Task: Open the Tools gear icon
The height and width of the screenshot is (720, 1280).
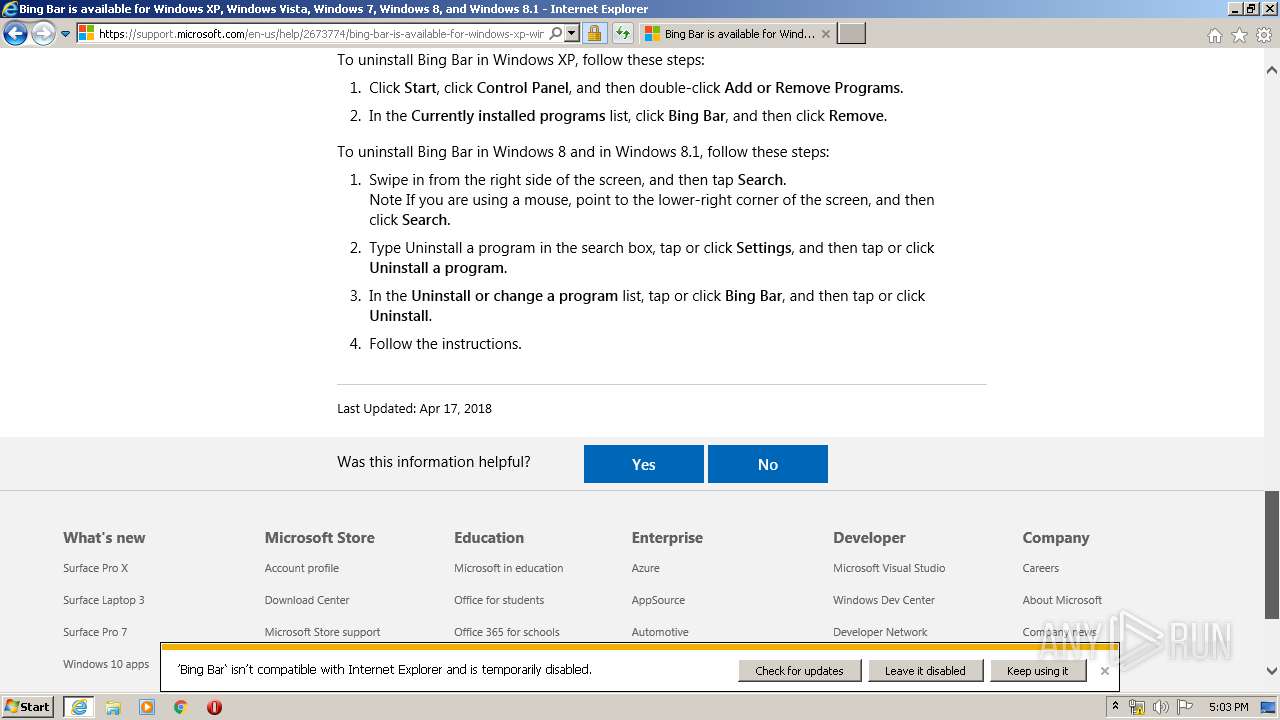Action: point(1263,35)
